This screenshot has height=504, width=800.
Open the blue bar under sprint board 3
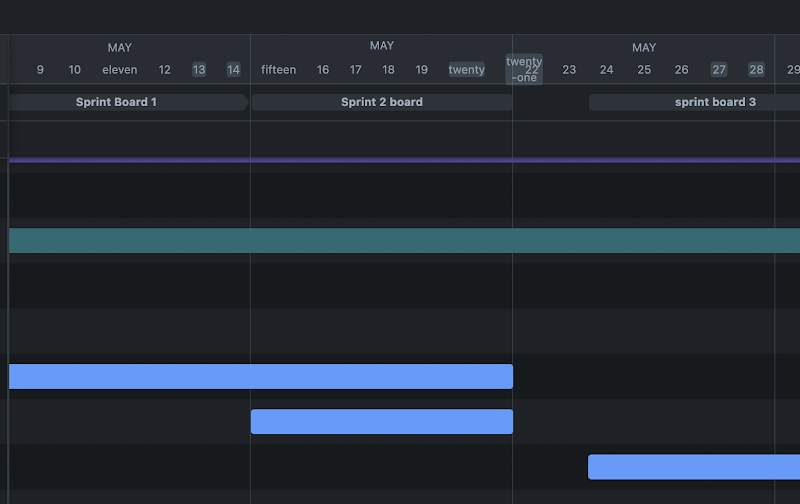pyautogui.click(x=694, y=467)
